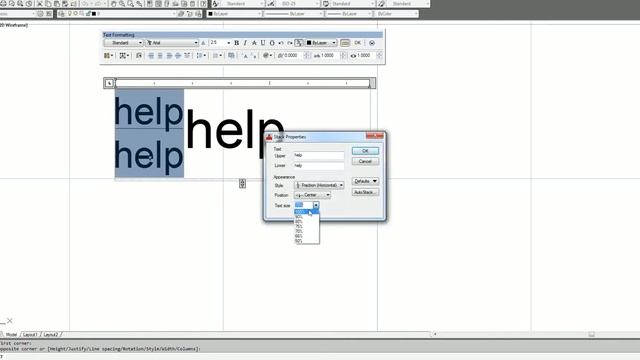
Task: Open the Arial font dropdown
Action: [x=172, y=43]
